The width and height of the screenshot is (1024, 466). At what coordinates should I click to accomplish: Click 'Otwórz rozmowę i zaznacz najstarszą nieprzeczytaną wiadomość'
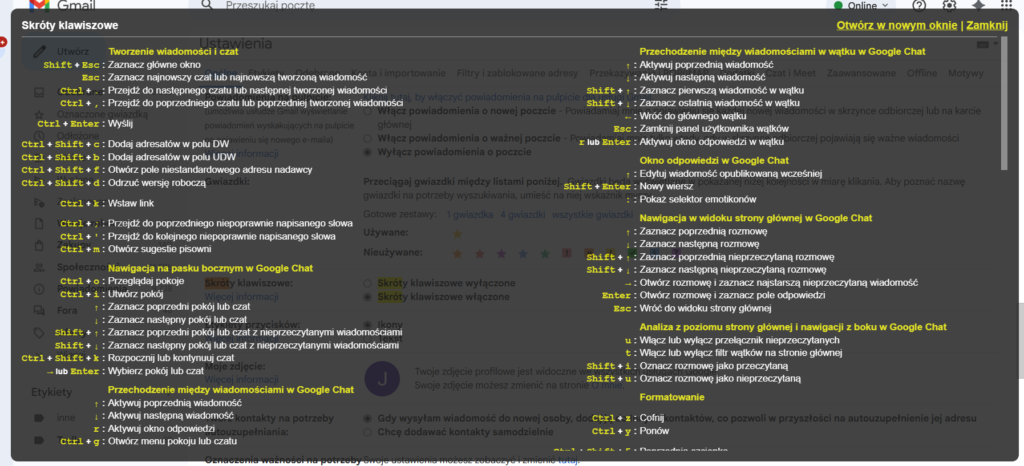[778, 283]
